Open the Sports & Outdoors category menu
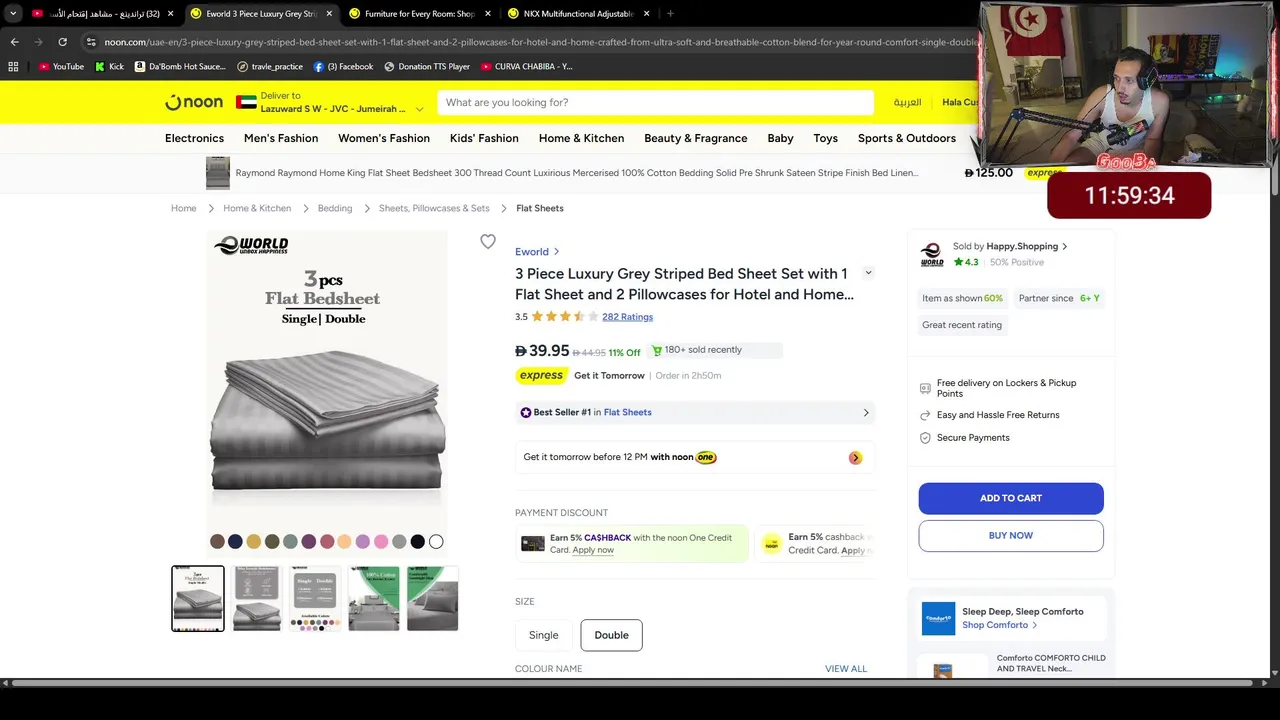This screenshot has width=1280, height=720. tap(907, 138)
